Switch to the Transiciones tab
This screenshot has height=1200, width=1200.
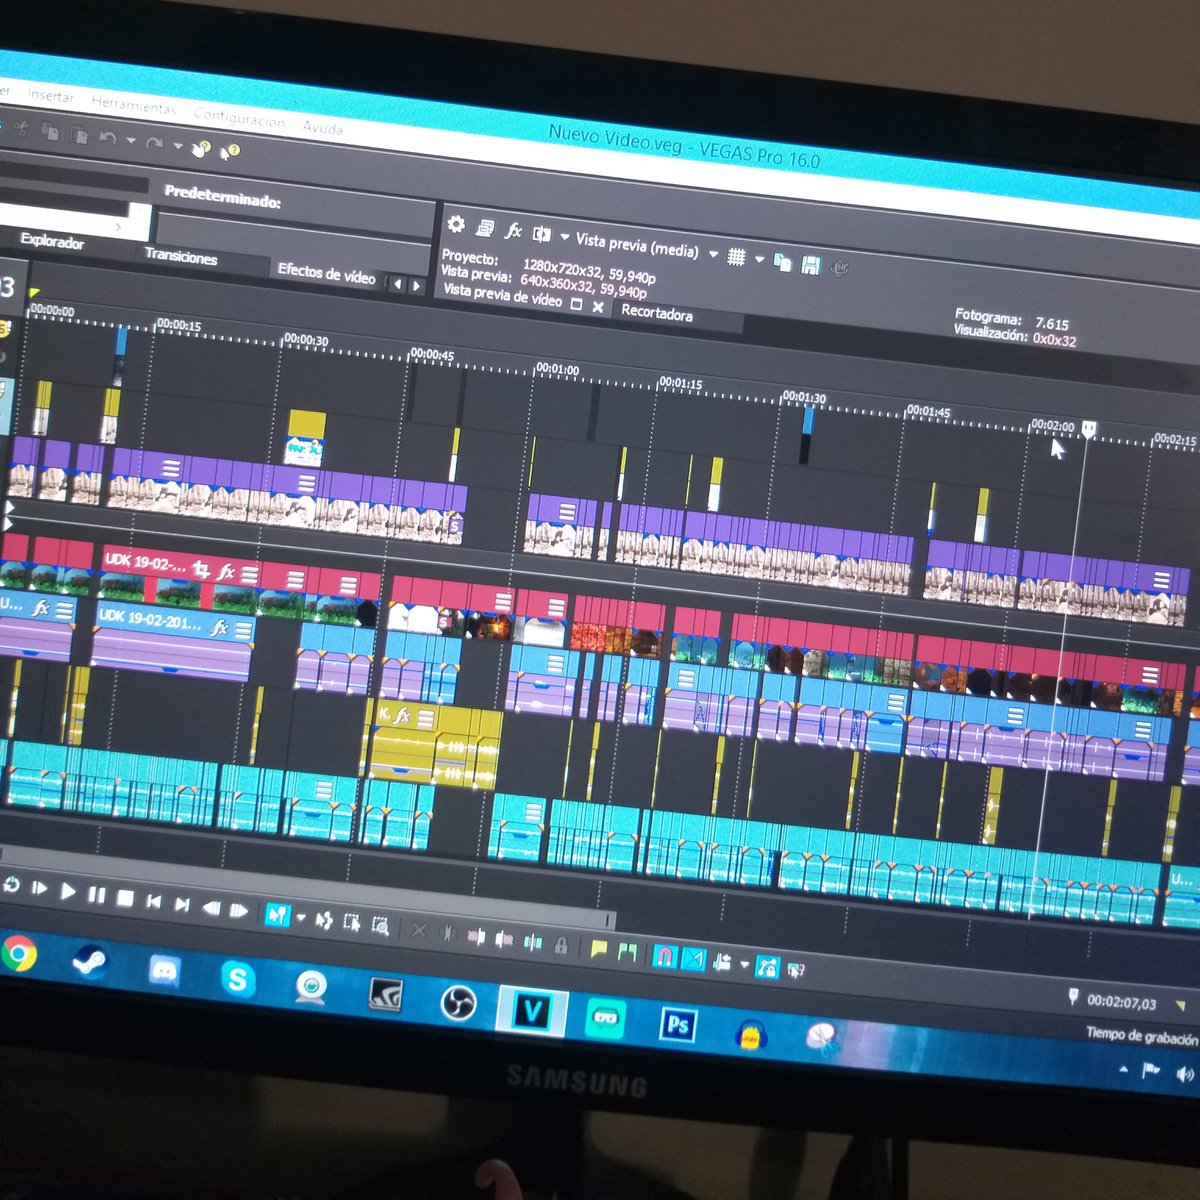click(181, 256)
